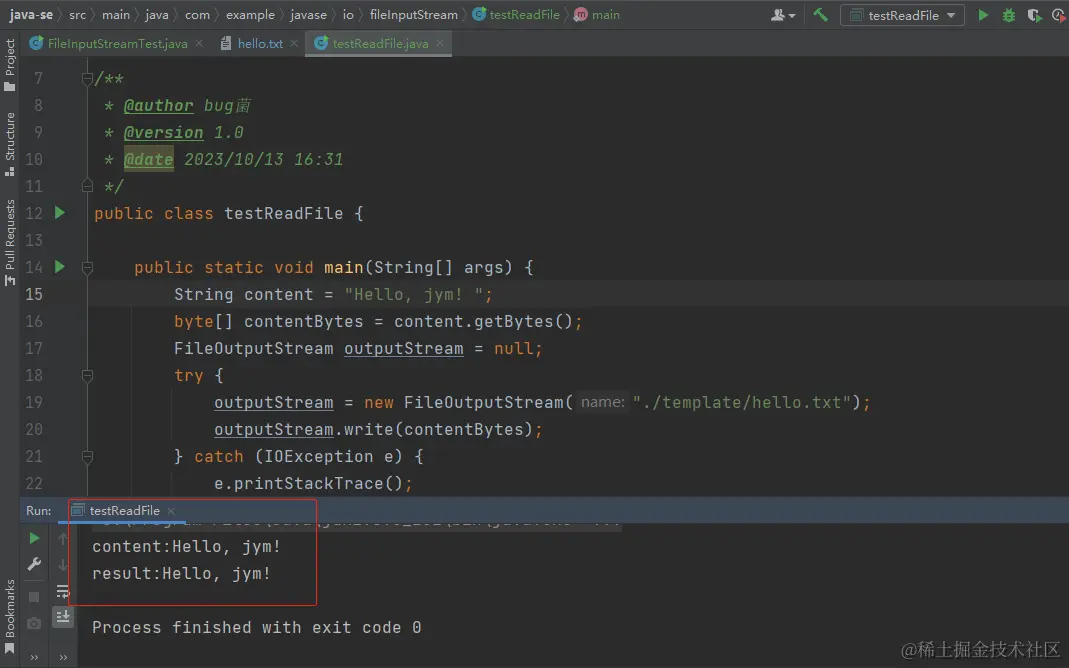Build the project with the hammer icon
Image resolution: width=1069 pixels, height=668 pixels.
tap(821, 14)
